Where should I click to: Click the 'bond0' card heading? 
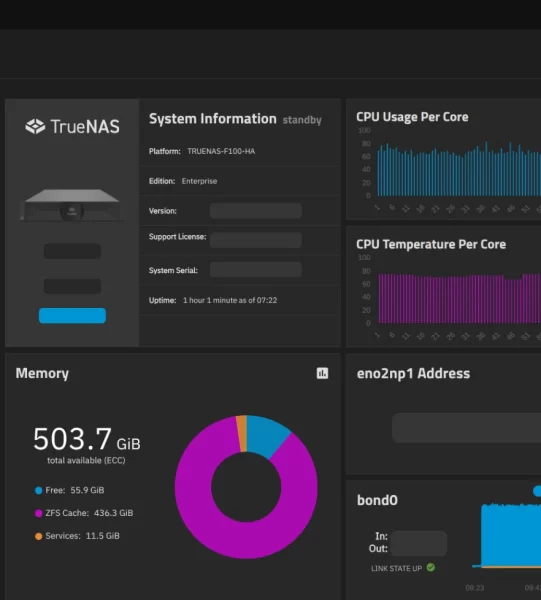click(x=377, y=500)
